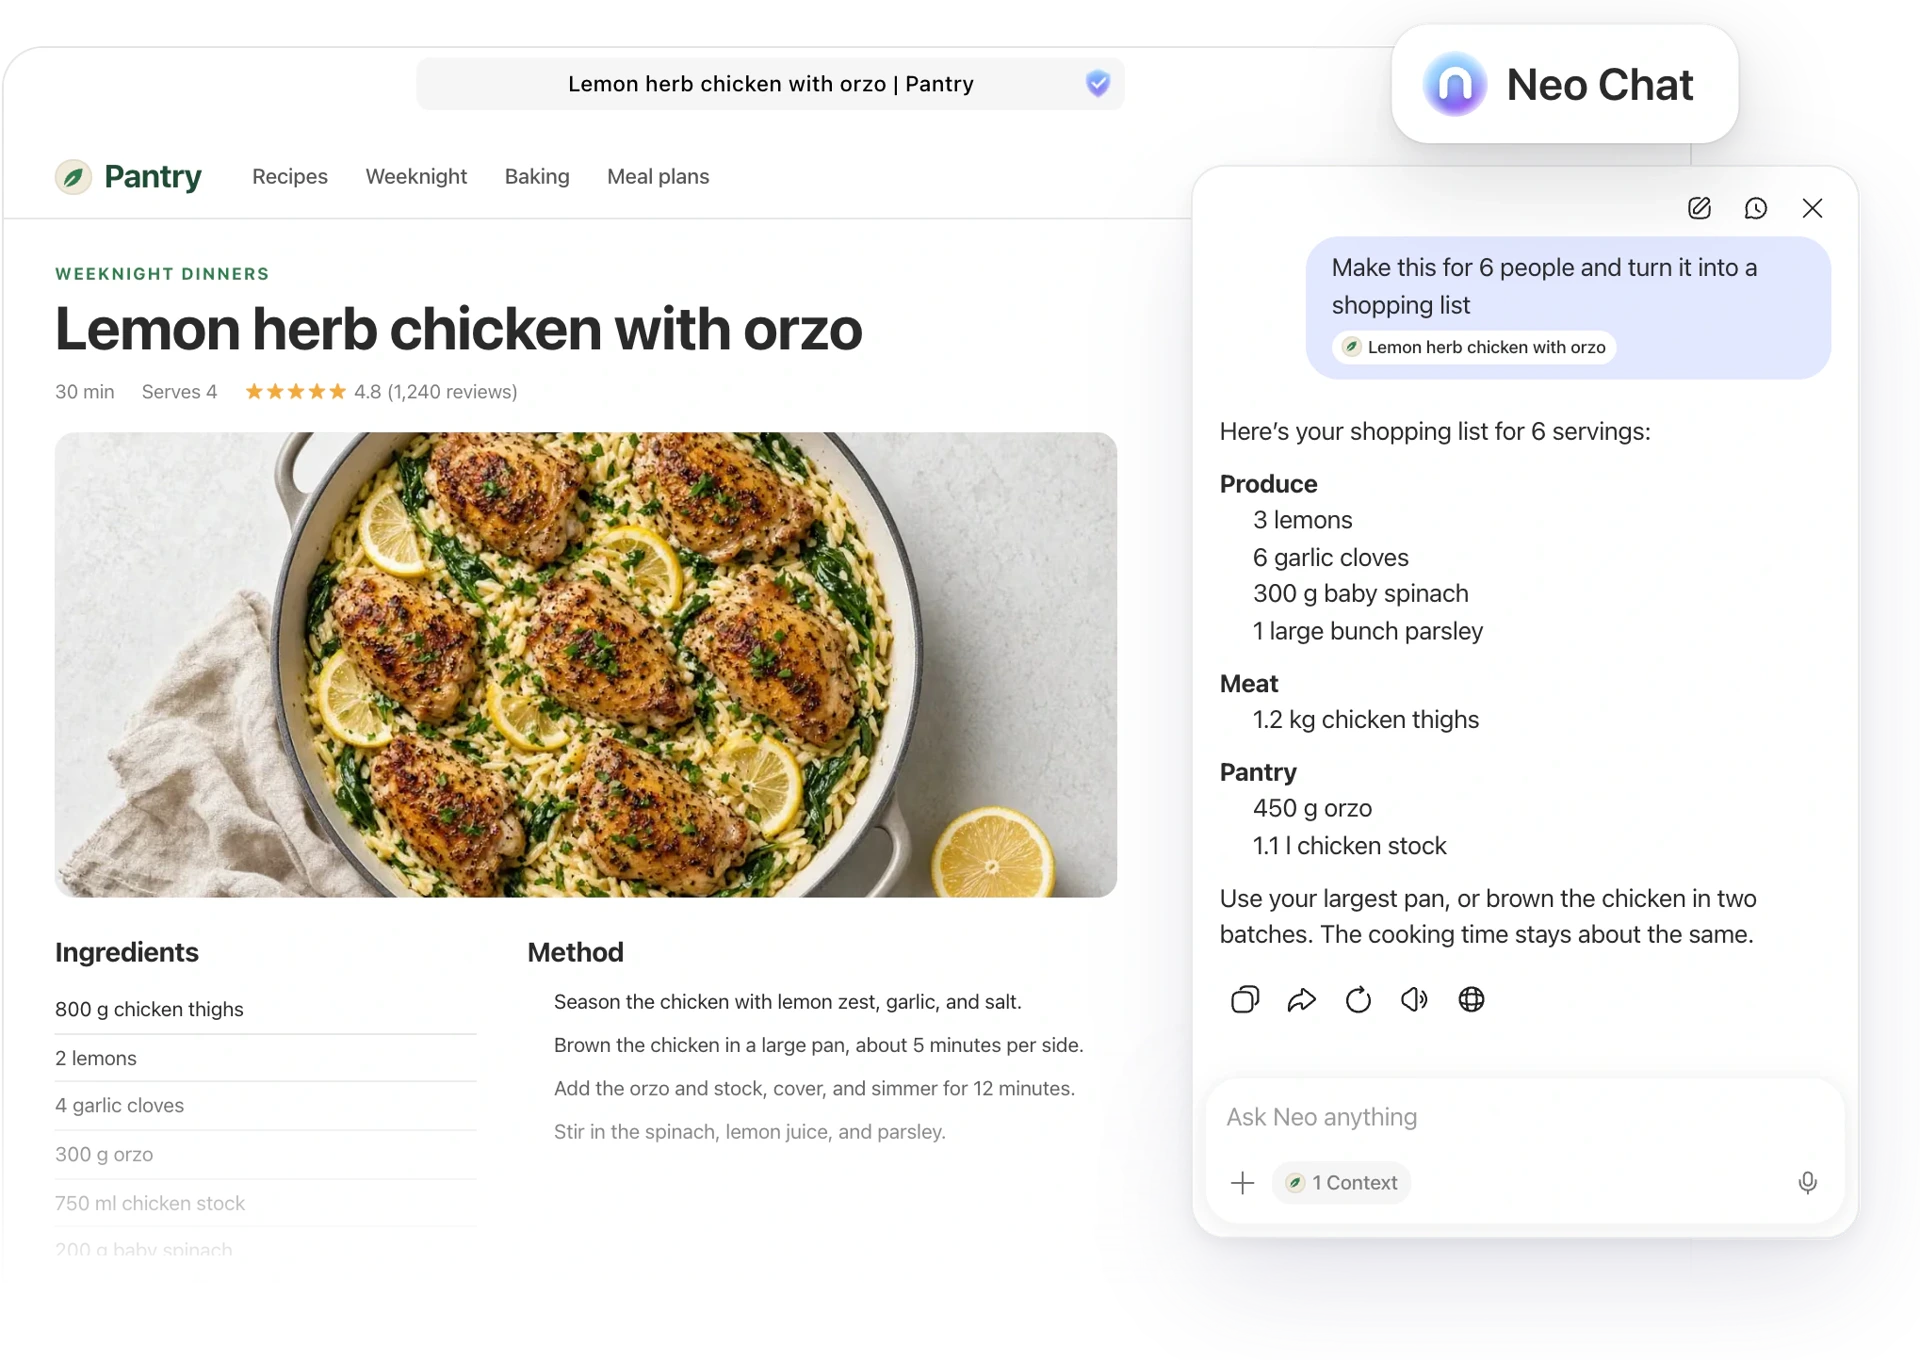1920x1360 pixels.
Task: Click the address bar page title
Action: [x=770, y=84]
